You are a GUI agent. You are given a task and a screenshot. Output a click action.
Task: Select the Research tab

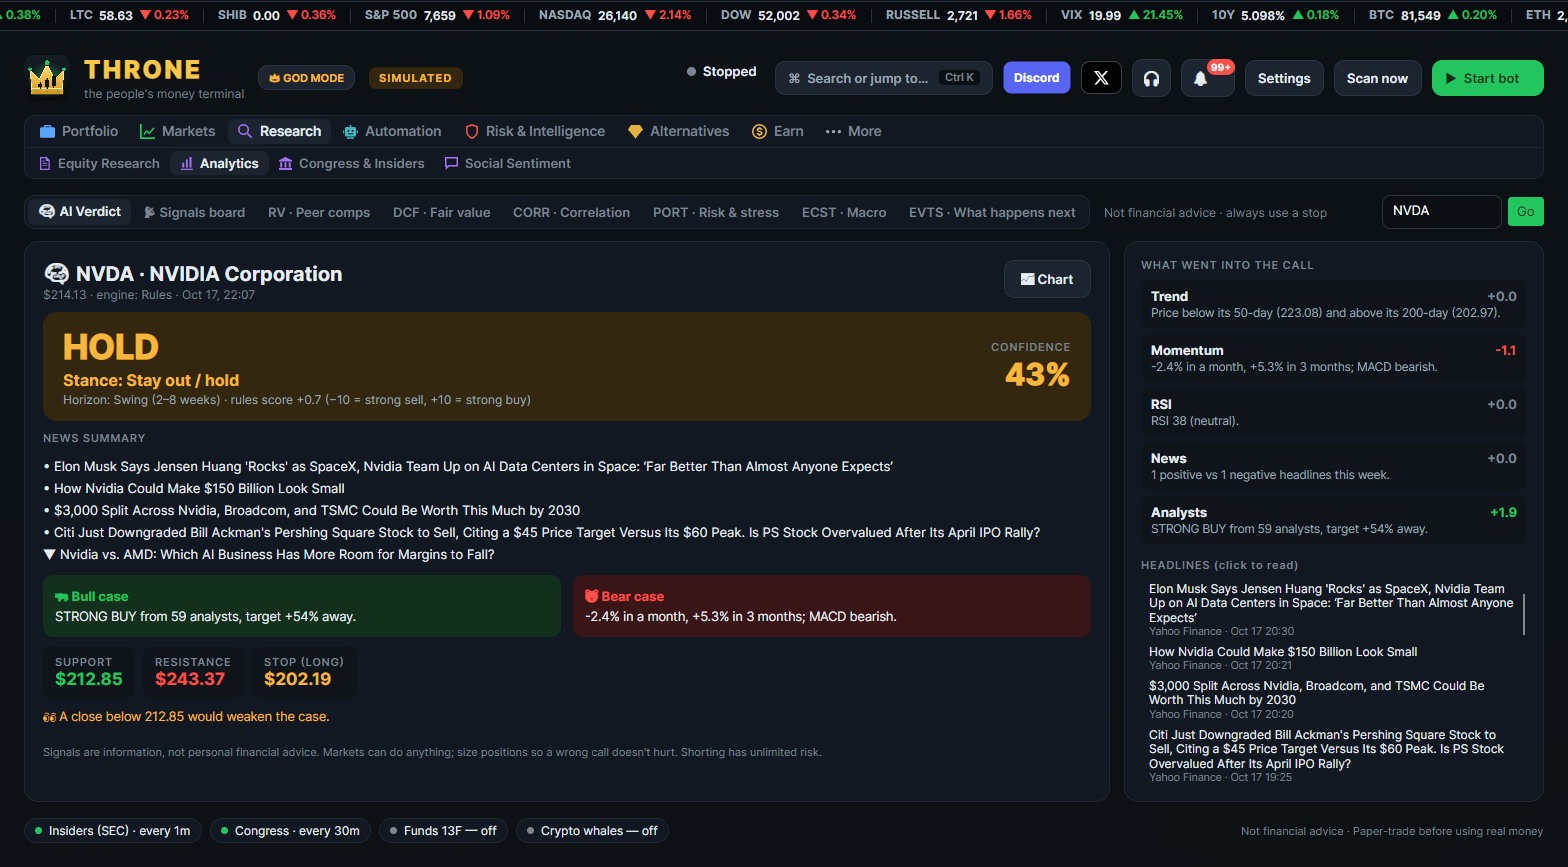click(x=280, y=131)
